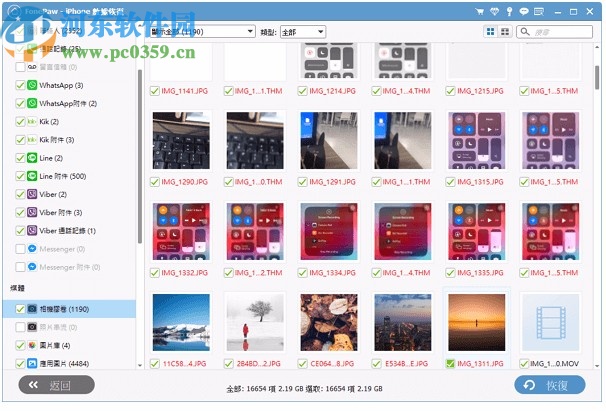The image size is (606, 411).
Task: Open the video file IMG_1...0.MOV thumbnail
Action: pos(551,322)
